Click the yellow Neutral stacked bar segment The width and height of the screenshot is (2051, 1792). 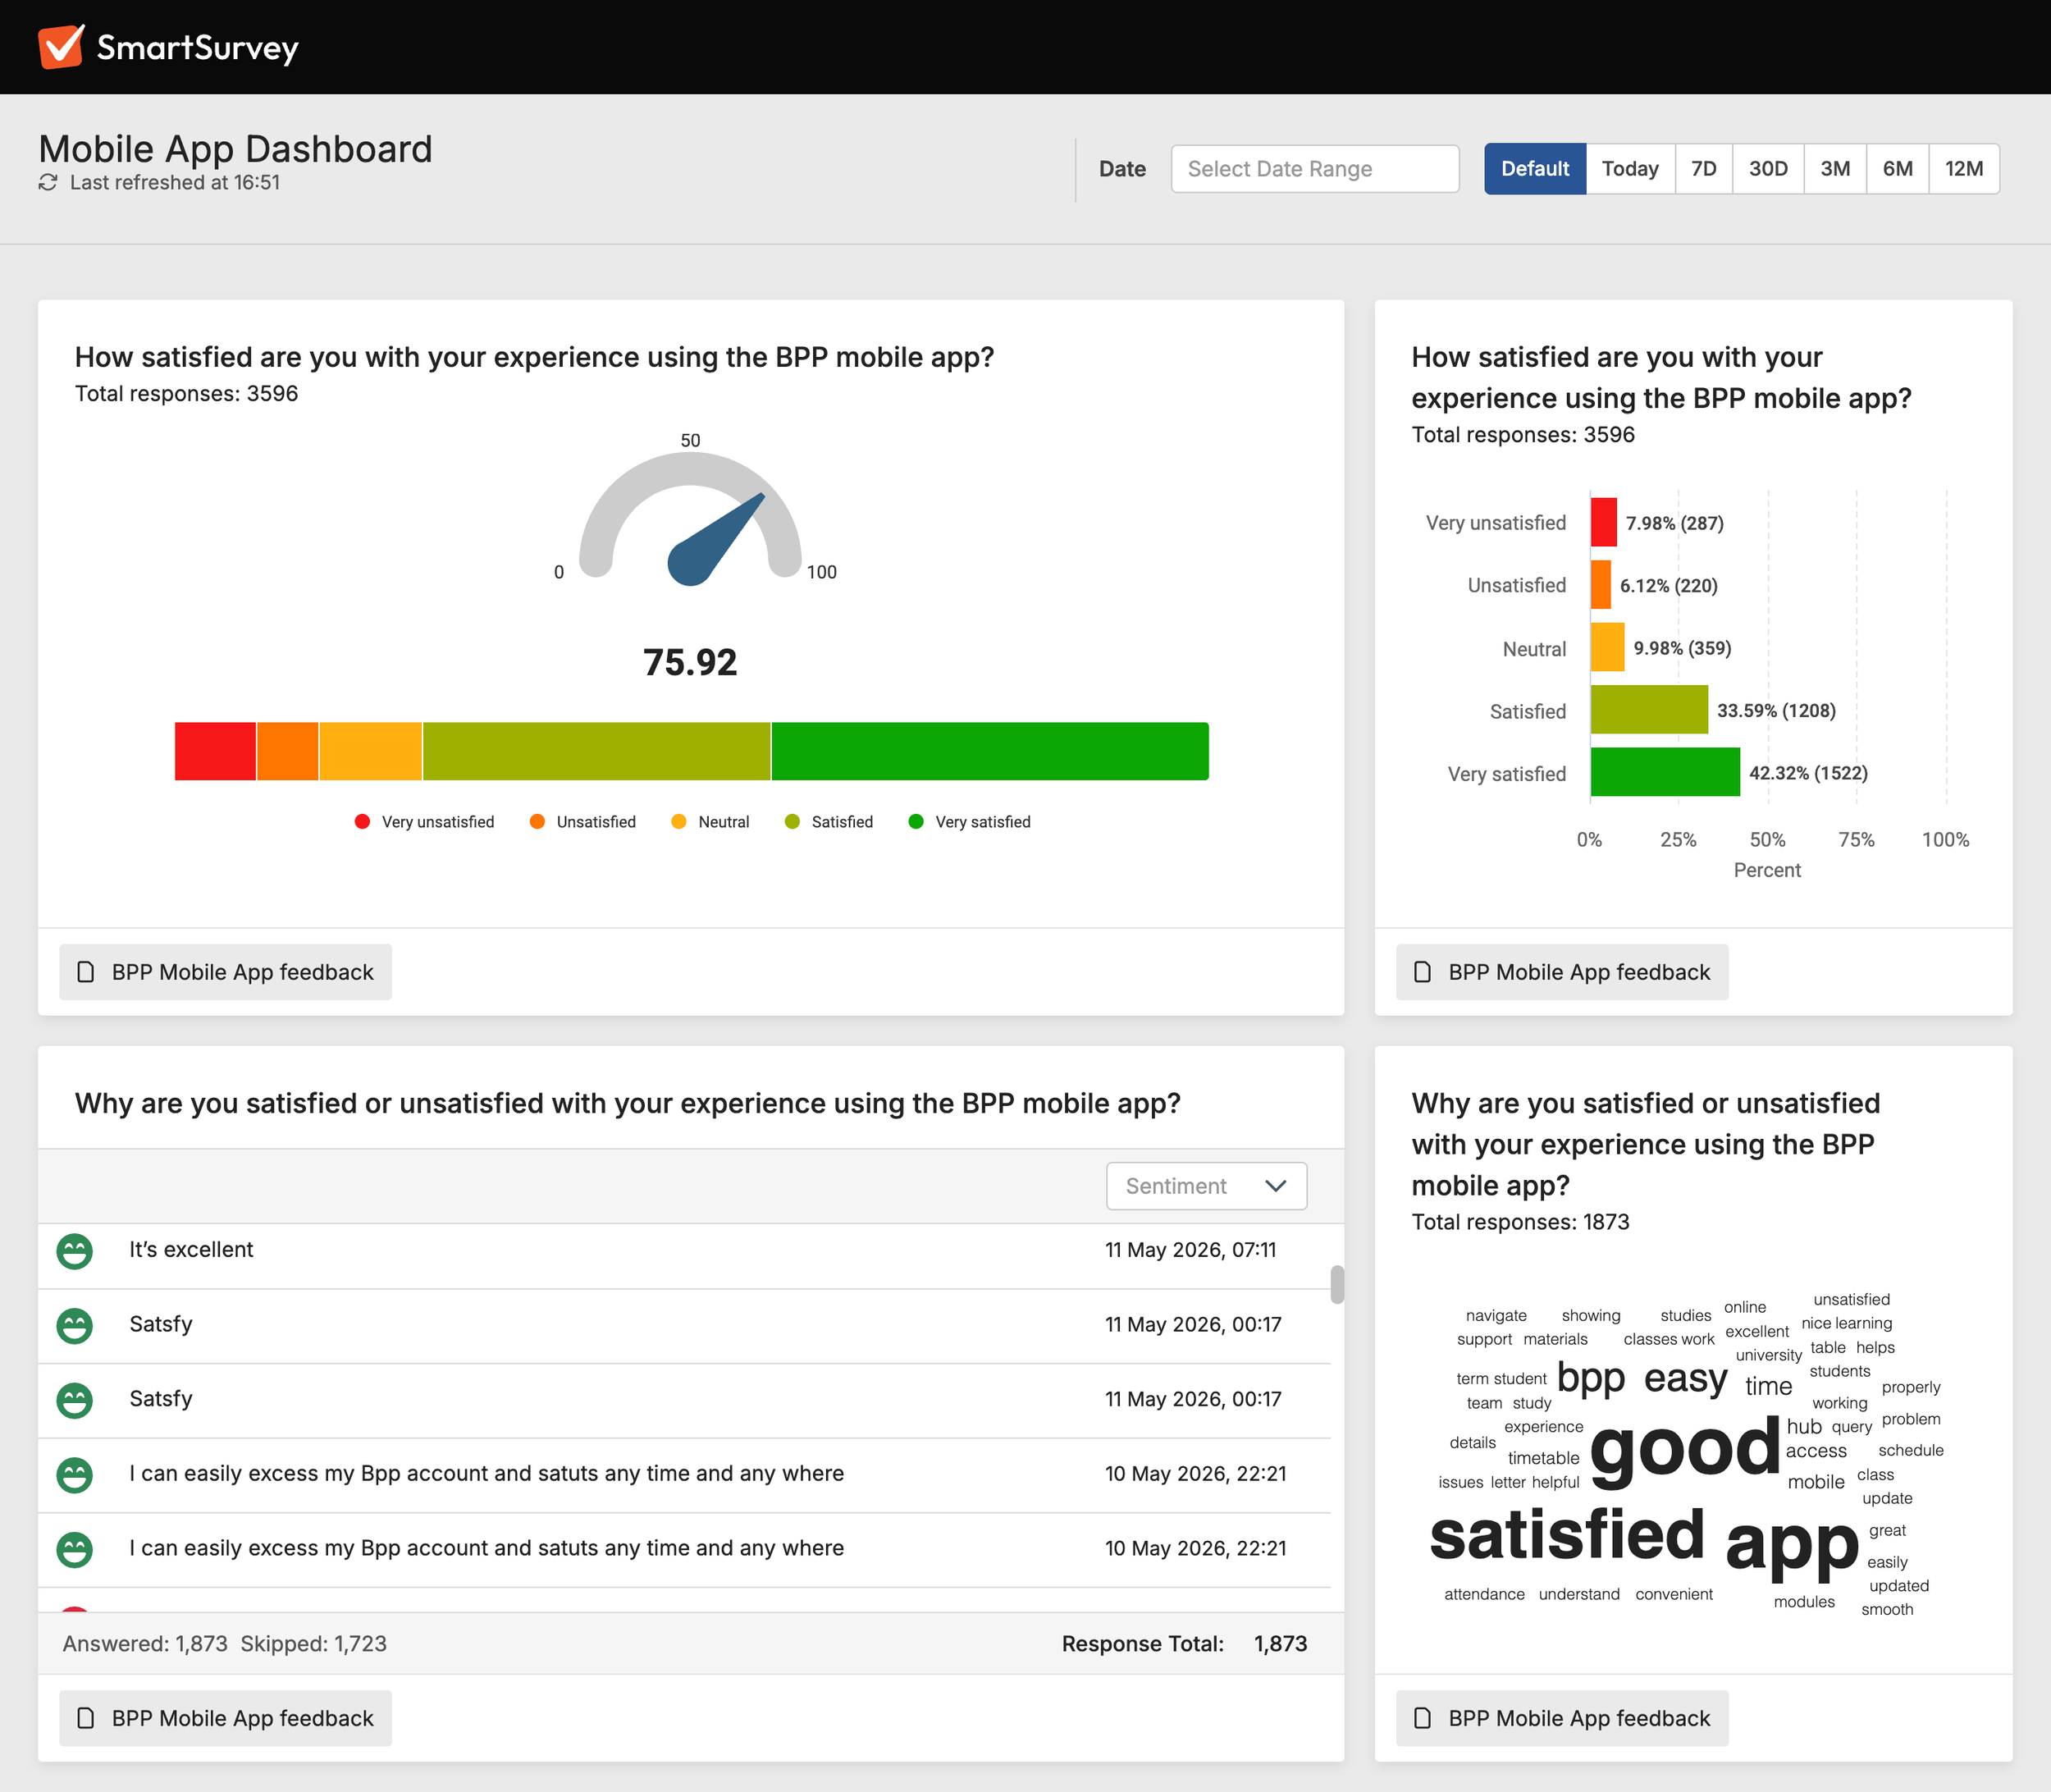pyautogui.click(x=371, y=751)
